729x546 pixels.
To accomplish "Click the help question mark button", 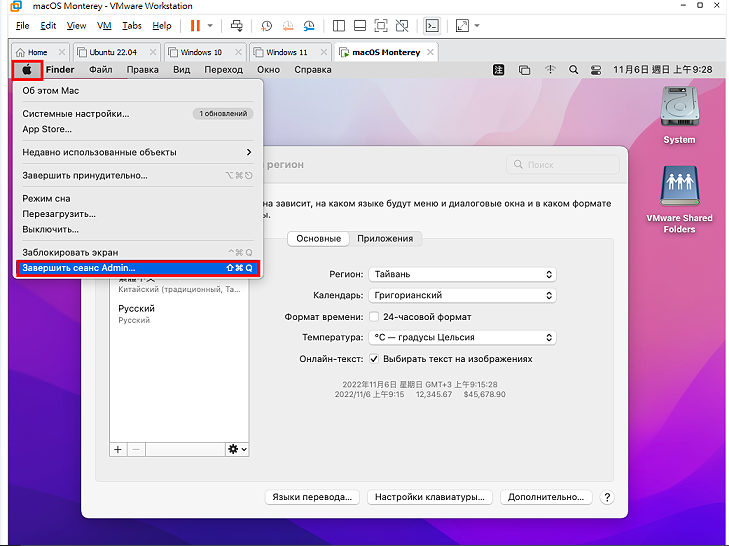I will pos(607,497).
